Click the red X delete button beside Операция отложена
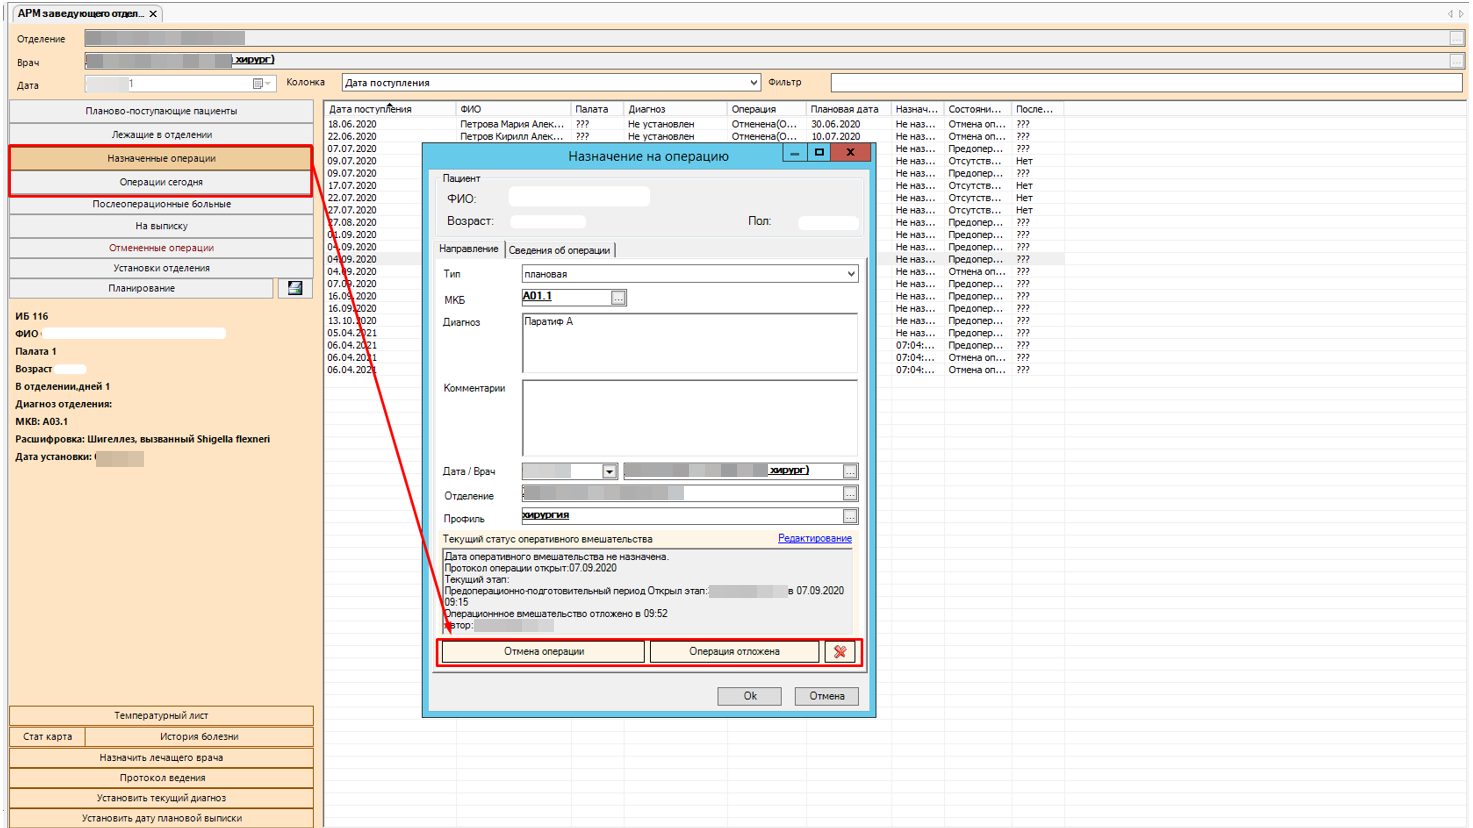1473x828 pixels. 840,652
